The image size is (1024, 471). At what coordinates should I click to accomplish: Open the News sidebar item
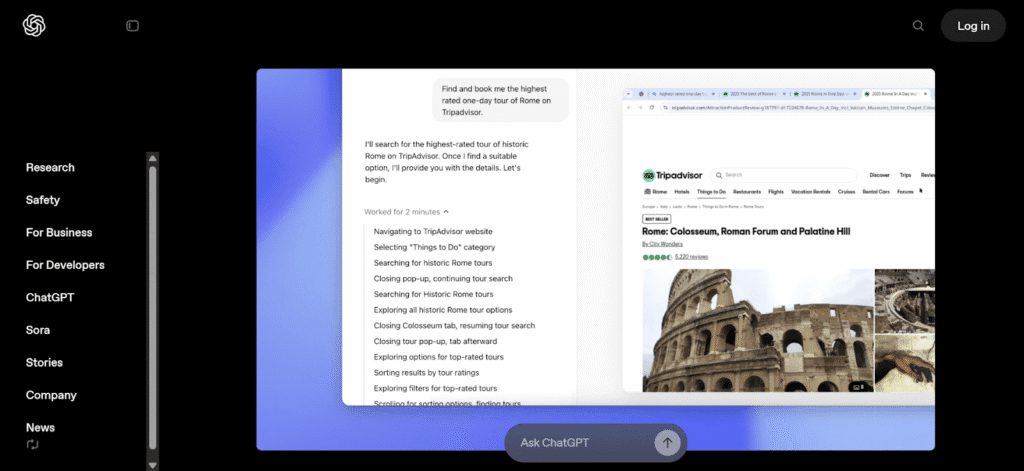(x=40, y=427)
